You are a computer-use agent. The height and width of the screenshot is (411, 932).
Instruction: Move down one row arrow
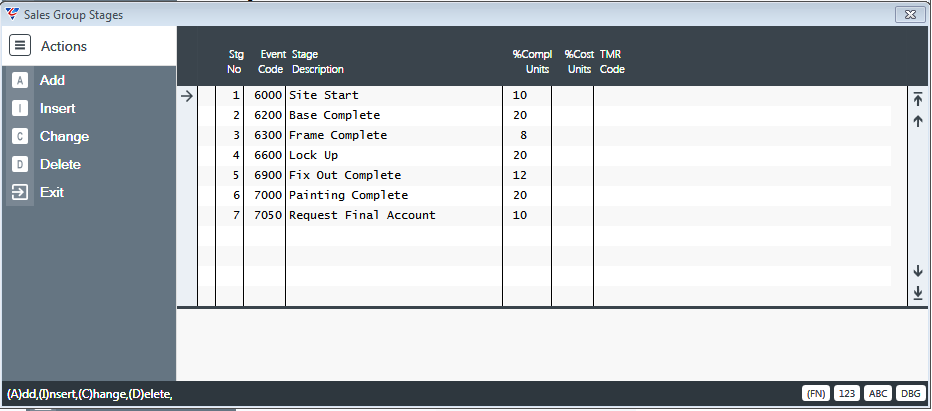click(918, 271)
